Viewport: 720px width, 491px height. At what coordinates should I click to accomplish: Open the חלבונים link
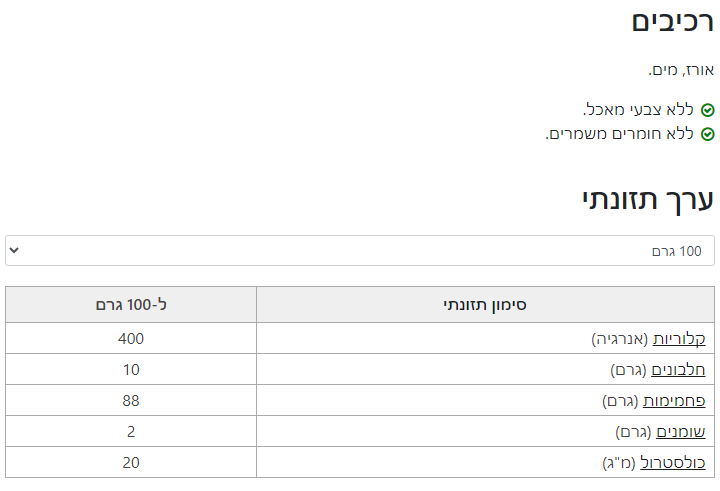point(678,370)
